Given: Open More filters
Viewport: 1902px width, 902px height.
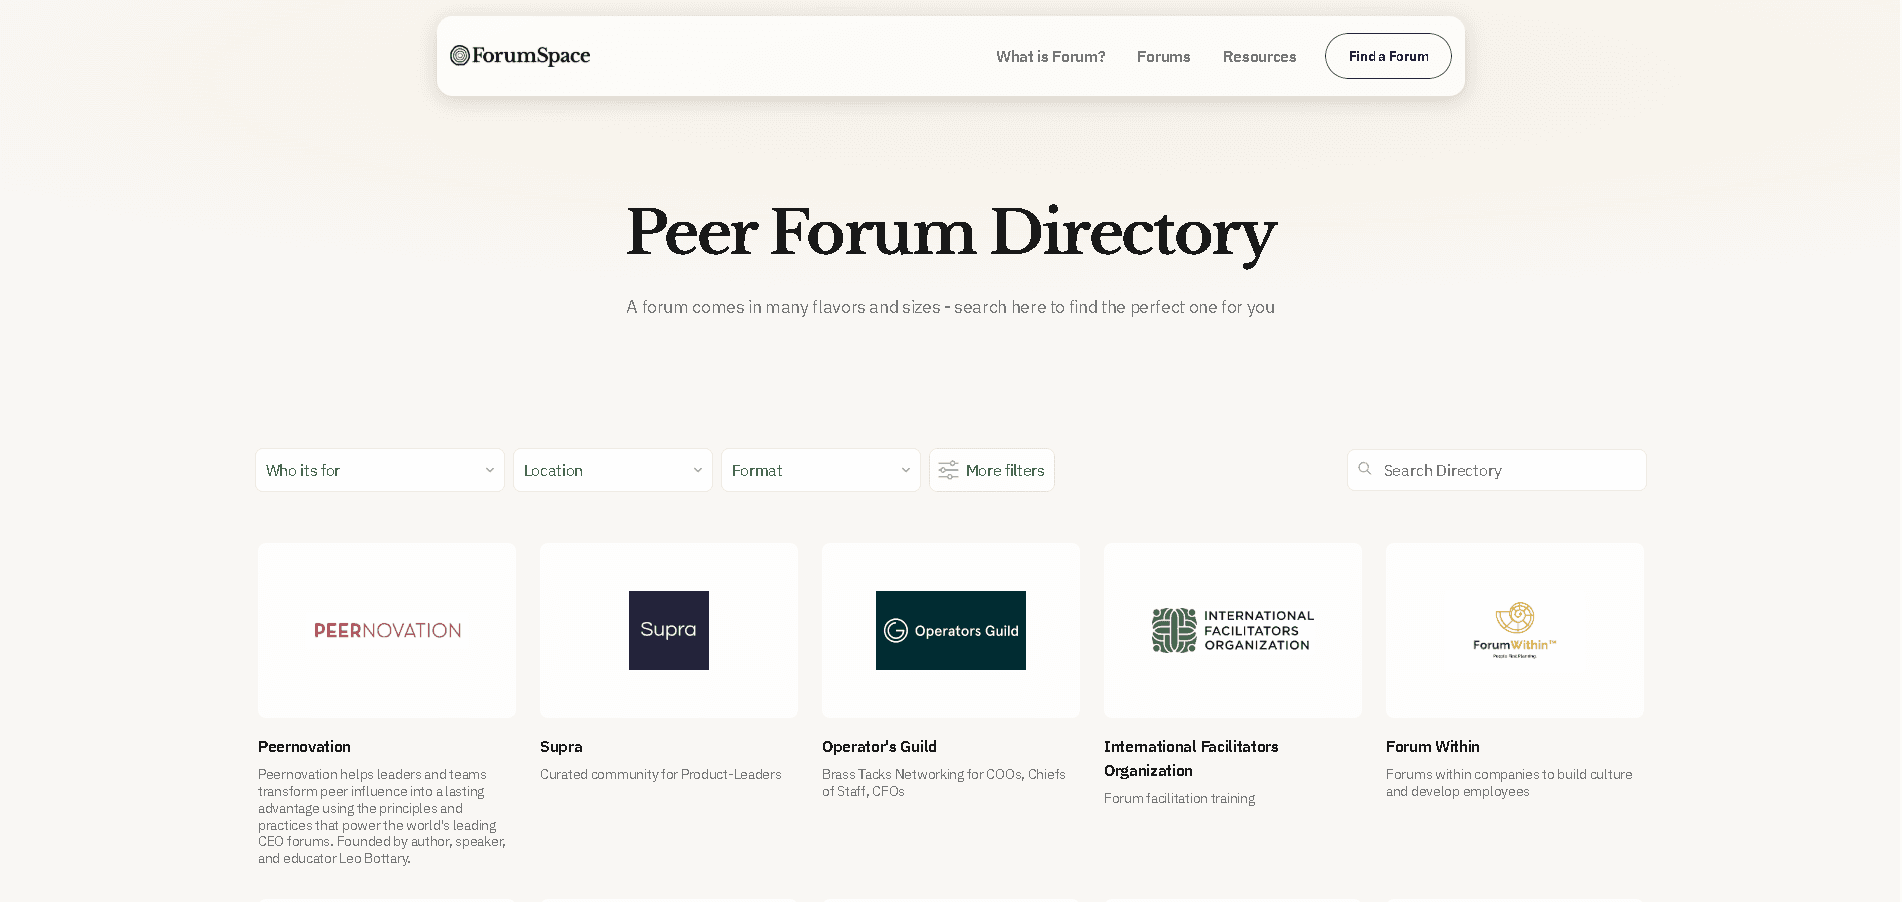Looking at the screenshot, I should point(992,470).
